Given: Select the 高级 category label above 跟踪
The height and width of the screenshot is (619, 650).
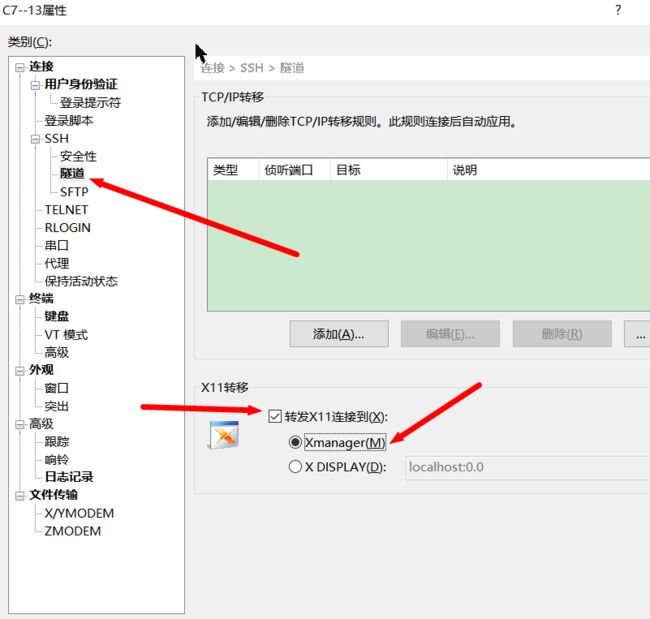Looking at the screenshot, I should click(41, 424).
